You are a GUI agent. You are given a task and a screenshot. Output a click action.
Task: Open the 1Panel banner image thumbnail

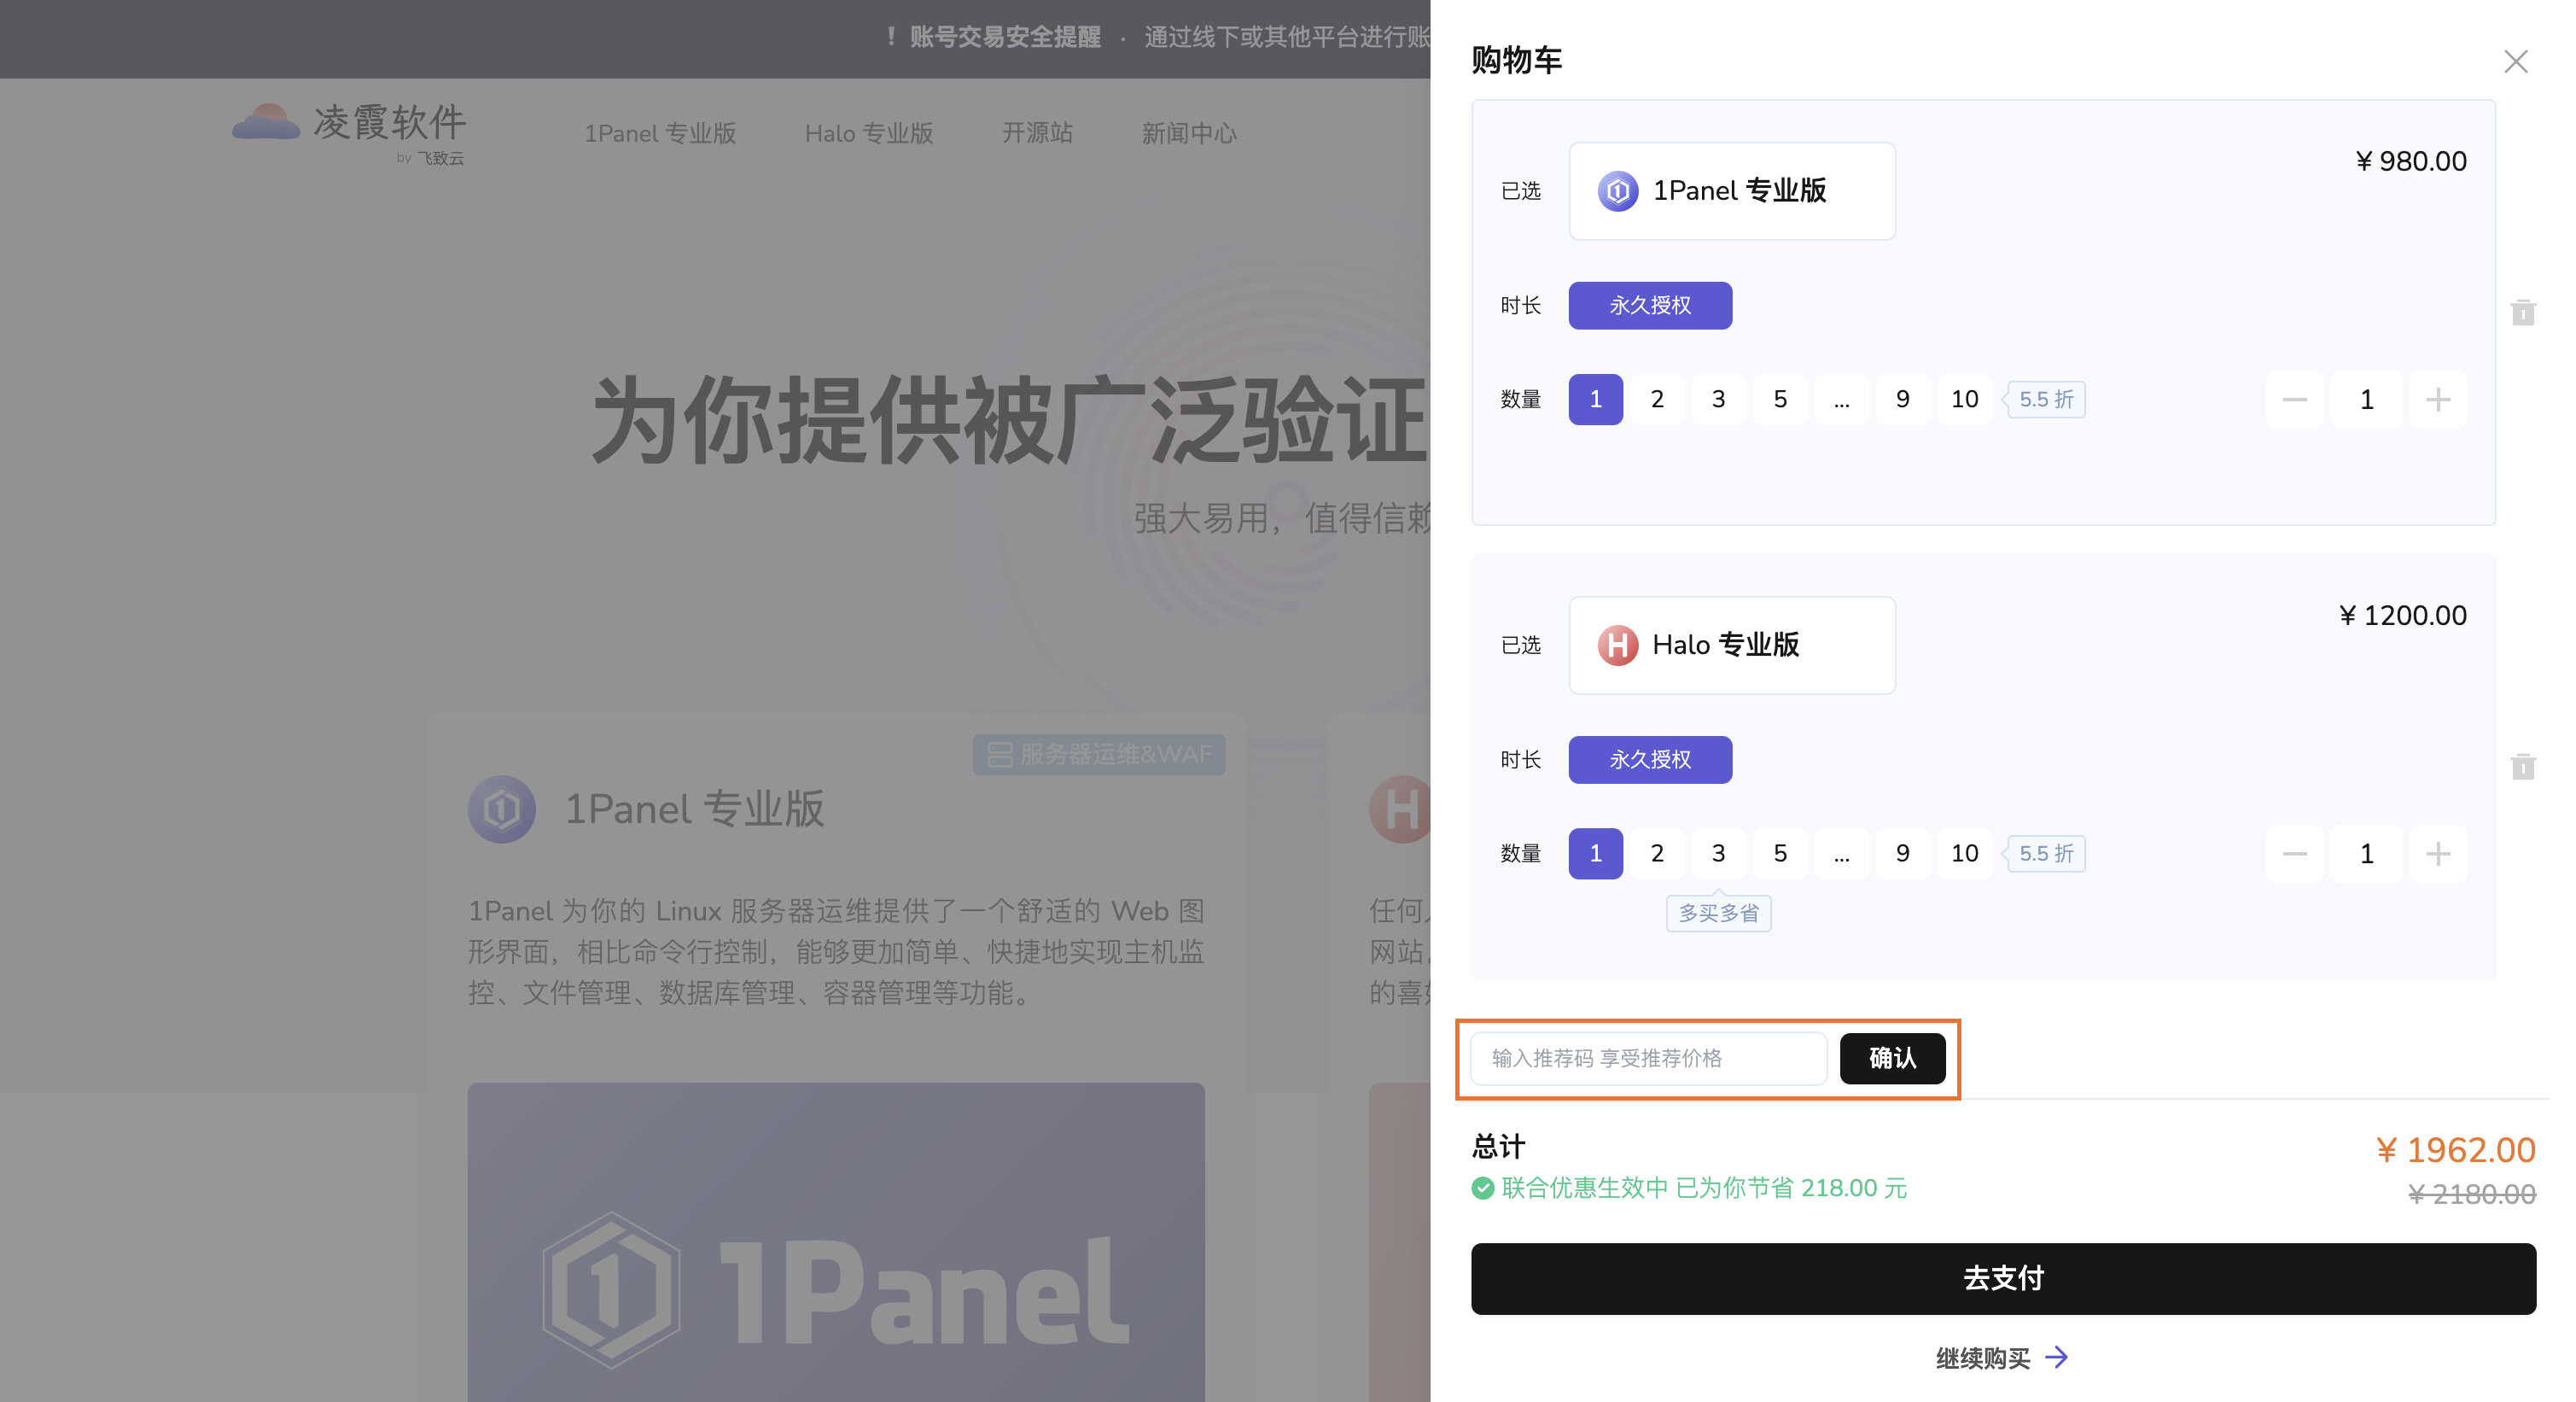836,1242
